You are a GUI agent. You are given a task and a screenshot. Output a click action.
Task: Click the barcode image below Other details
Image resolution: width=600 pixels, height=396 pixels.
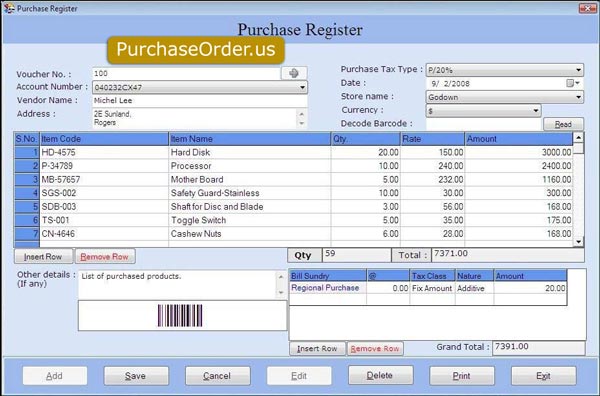180,316
